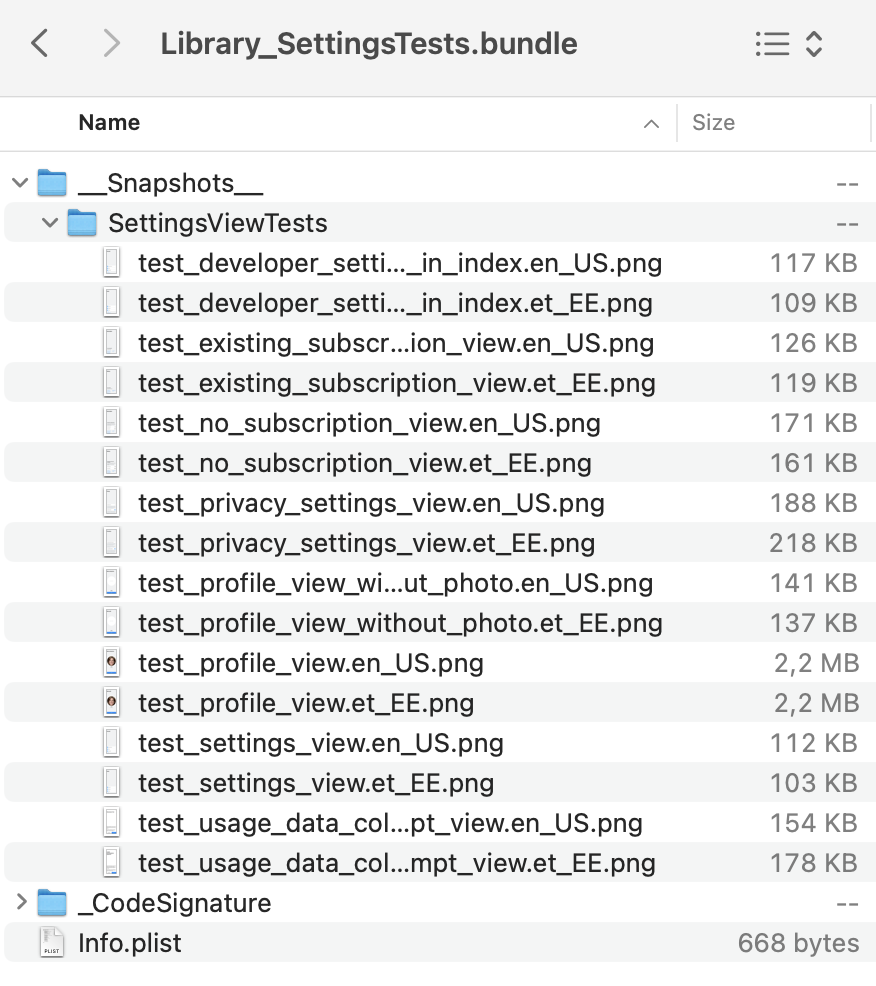Select the Info.plist file row
876x986 pixels.
point(128,943)
